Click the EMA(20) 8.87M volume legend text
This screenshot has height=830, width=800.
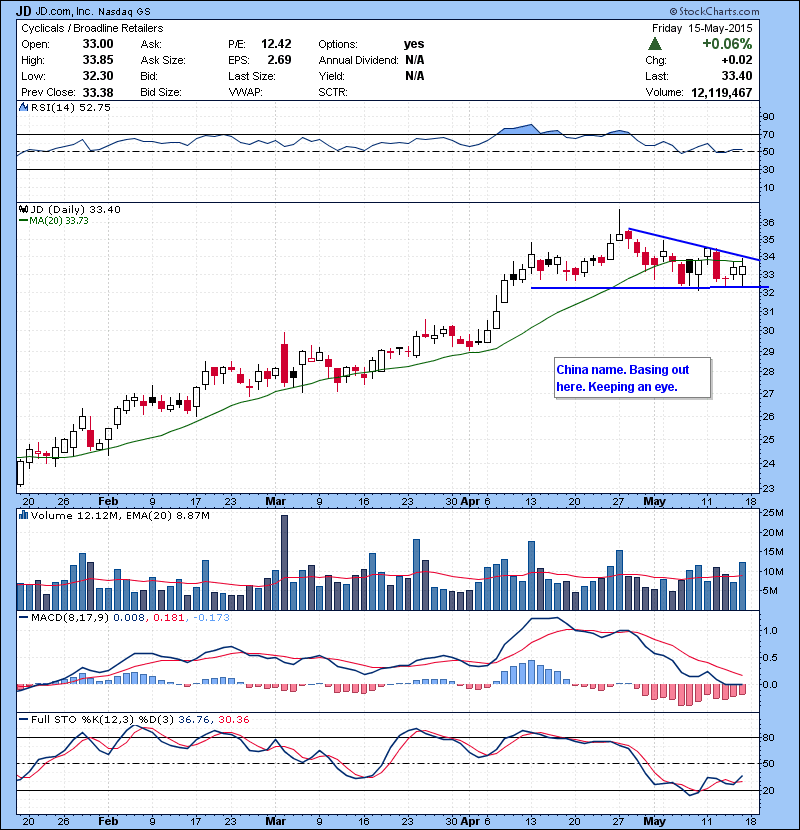pos(168,515)
